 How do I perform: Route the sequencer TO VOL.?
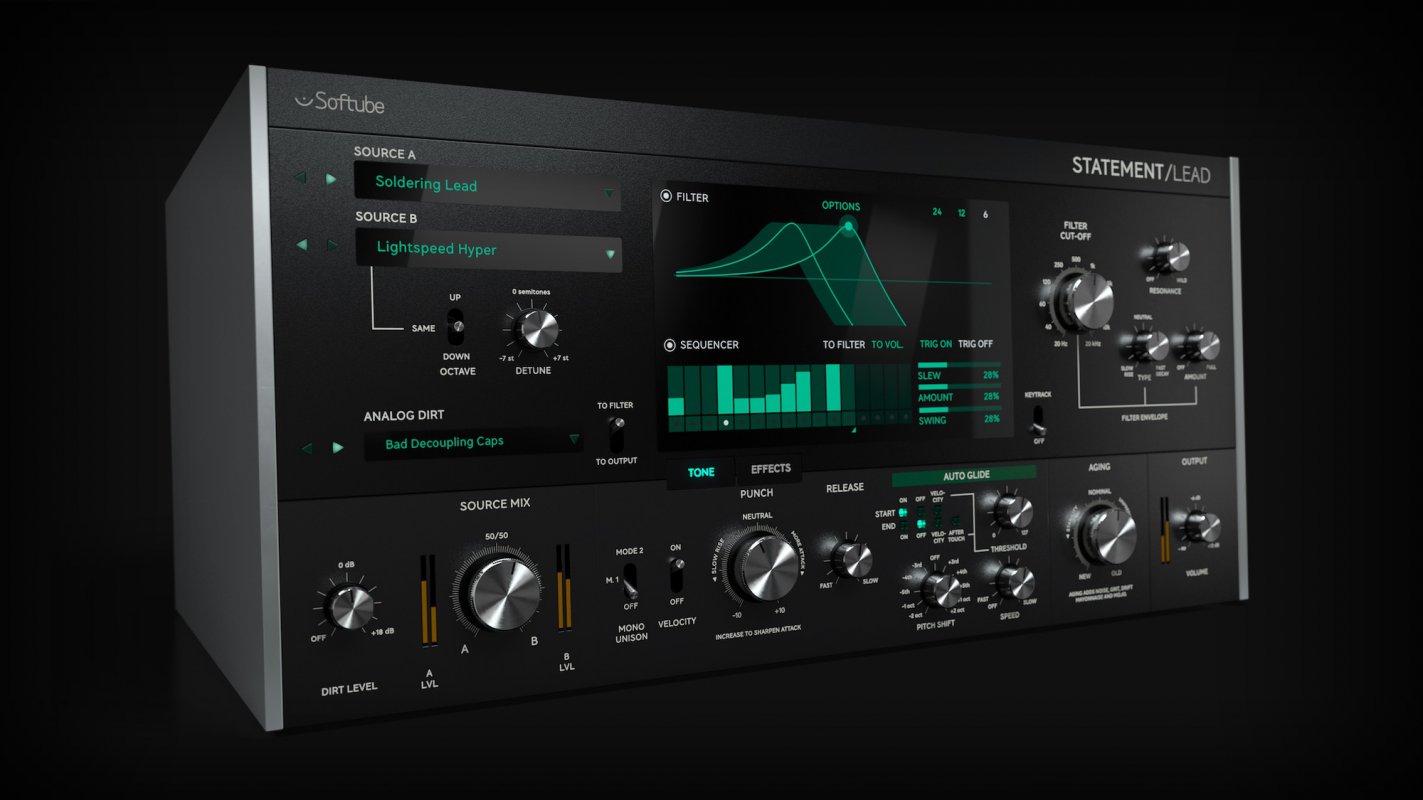tap(888, 343)
